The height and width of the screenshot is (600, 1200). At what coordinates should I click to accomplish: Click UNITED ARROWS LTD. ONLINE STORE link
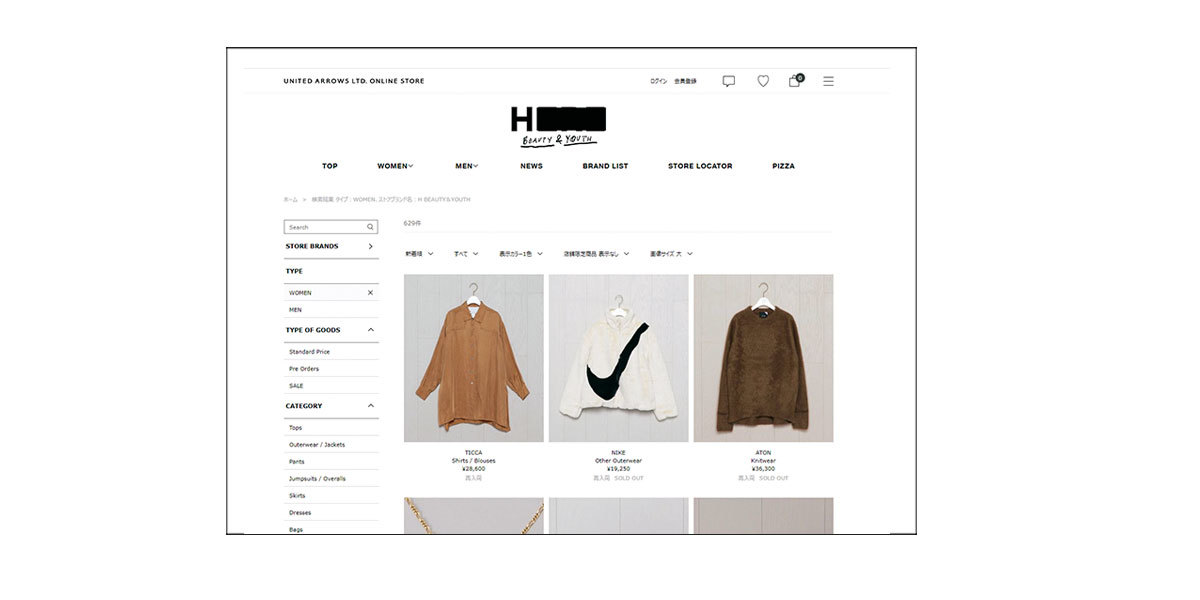[354, 81]
